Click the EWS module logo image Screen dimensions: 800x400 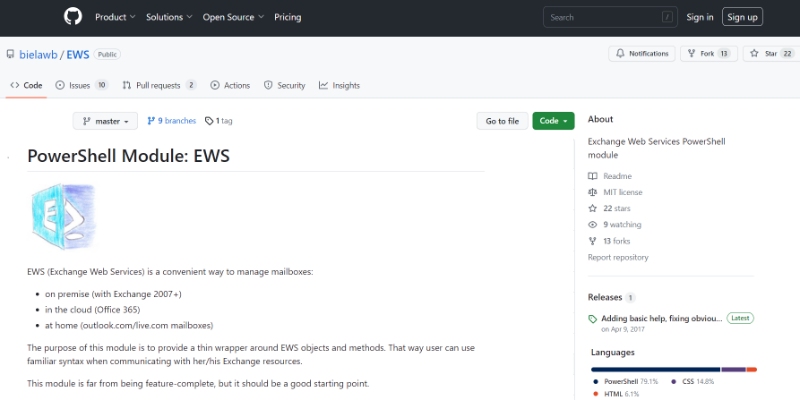pos(62,216)
